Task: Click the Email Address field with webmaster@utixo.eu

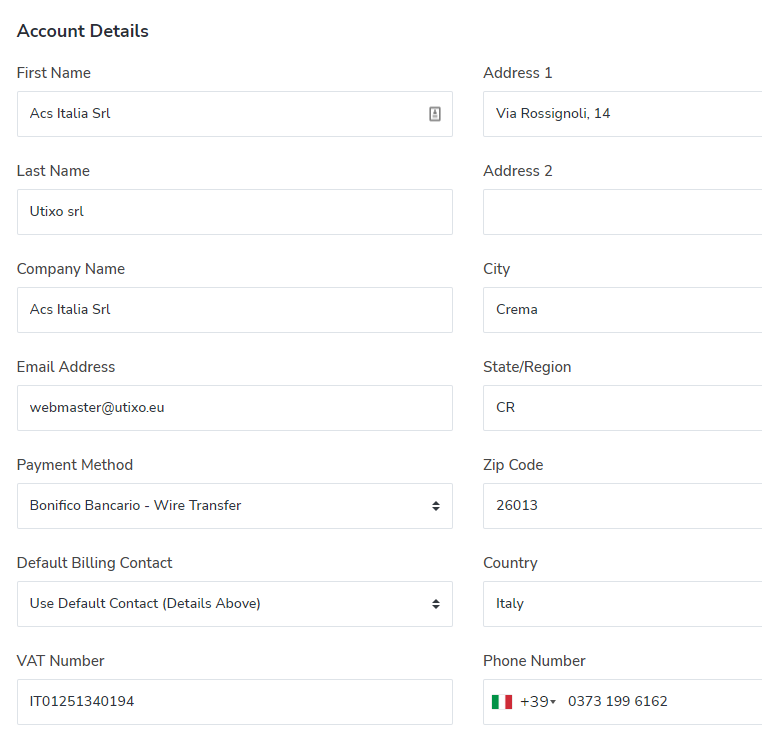Action: [x=235, y=408]
